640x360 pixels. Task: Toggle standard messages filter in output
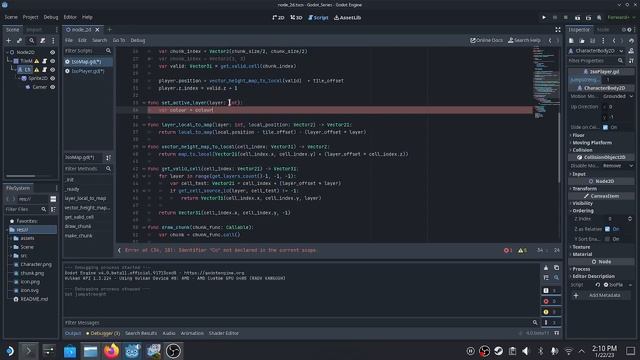pos(550,290)
